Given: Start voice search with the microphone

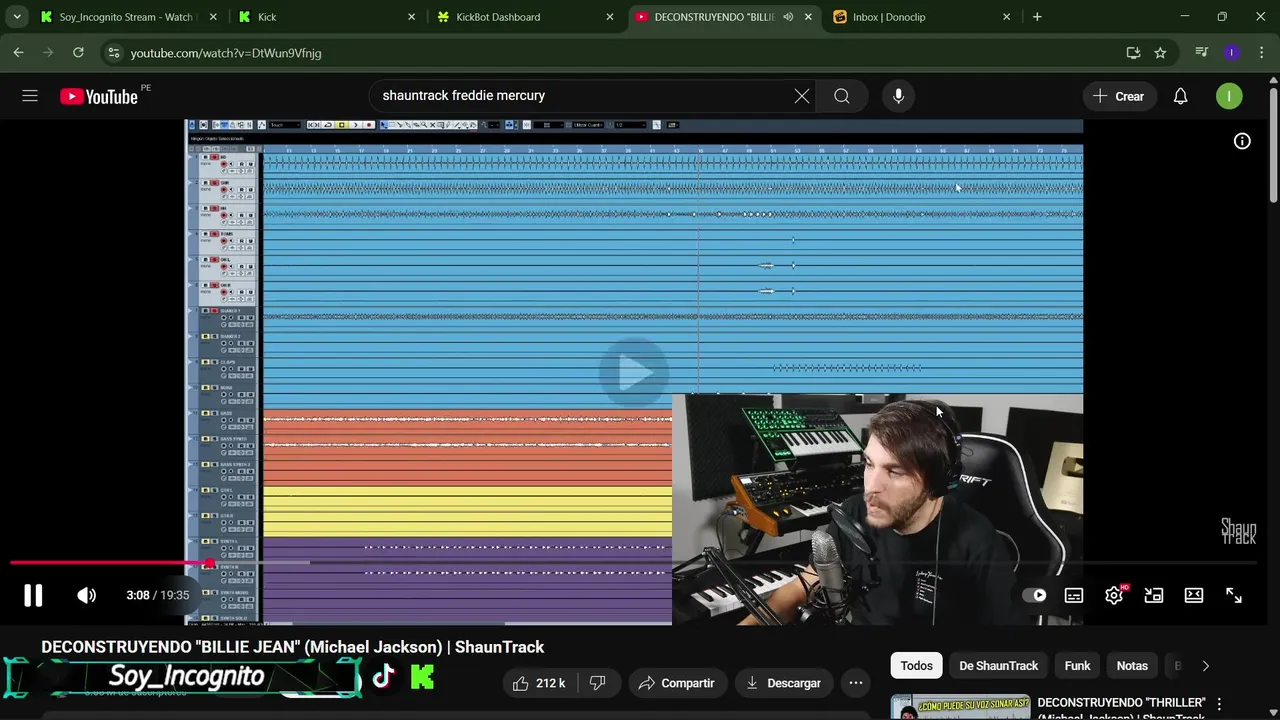Looking at the screenshot, I should pyautogui.click(x=898, y=96).
